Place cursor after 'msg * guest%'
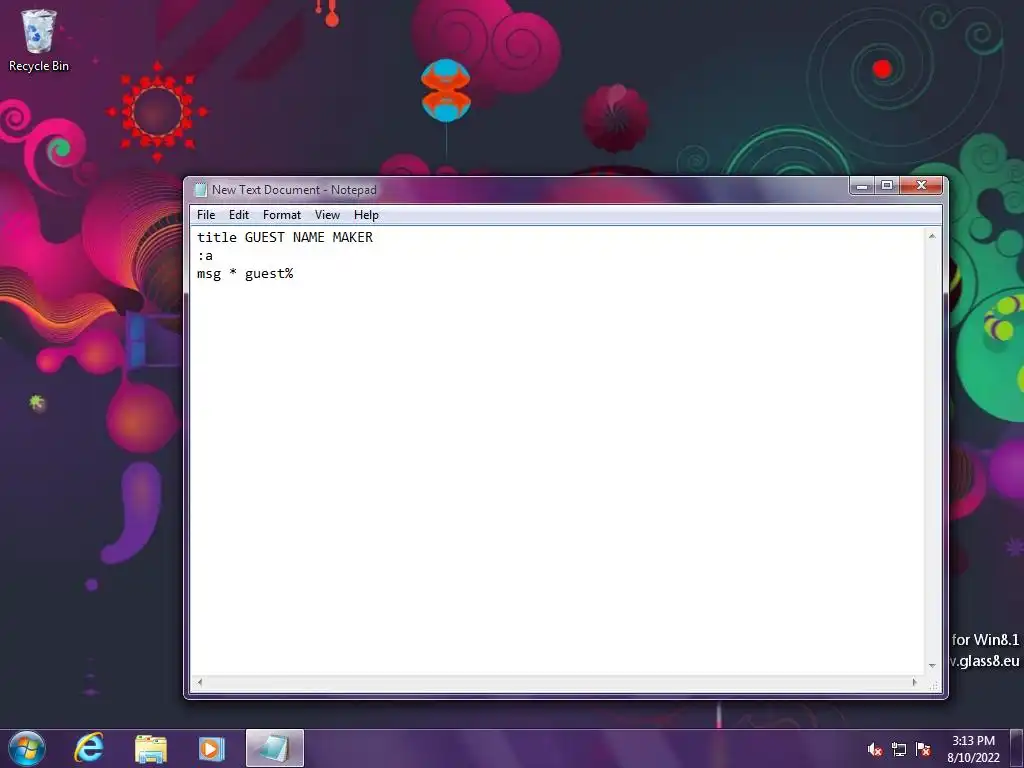 tap(295, 274)
